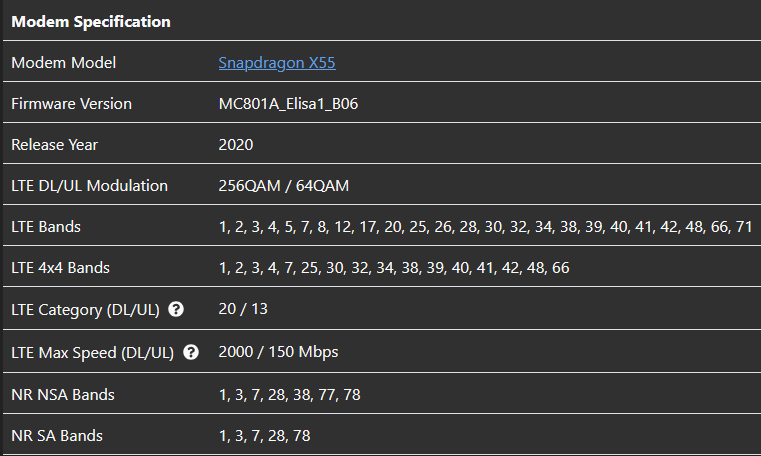Screen dimensions: 761x456
Task: Select the MC801A_Elisa1_B06 firmware value
Action: click(288, 104)
